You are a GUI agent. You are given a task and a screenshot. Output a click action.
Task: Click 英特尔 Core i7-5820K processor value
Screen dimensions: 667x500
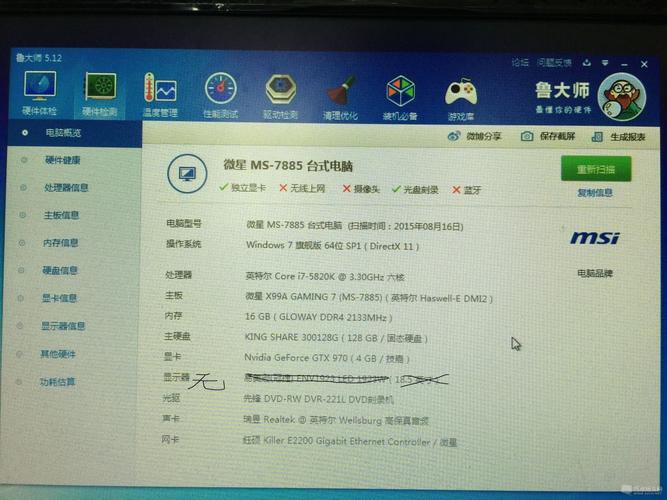click(325, 277)
